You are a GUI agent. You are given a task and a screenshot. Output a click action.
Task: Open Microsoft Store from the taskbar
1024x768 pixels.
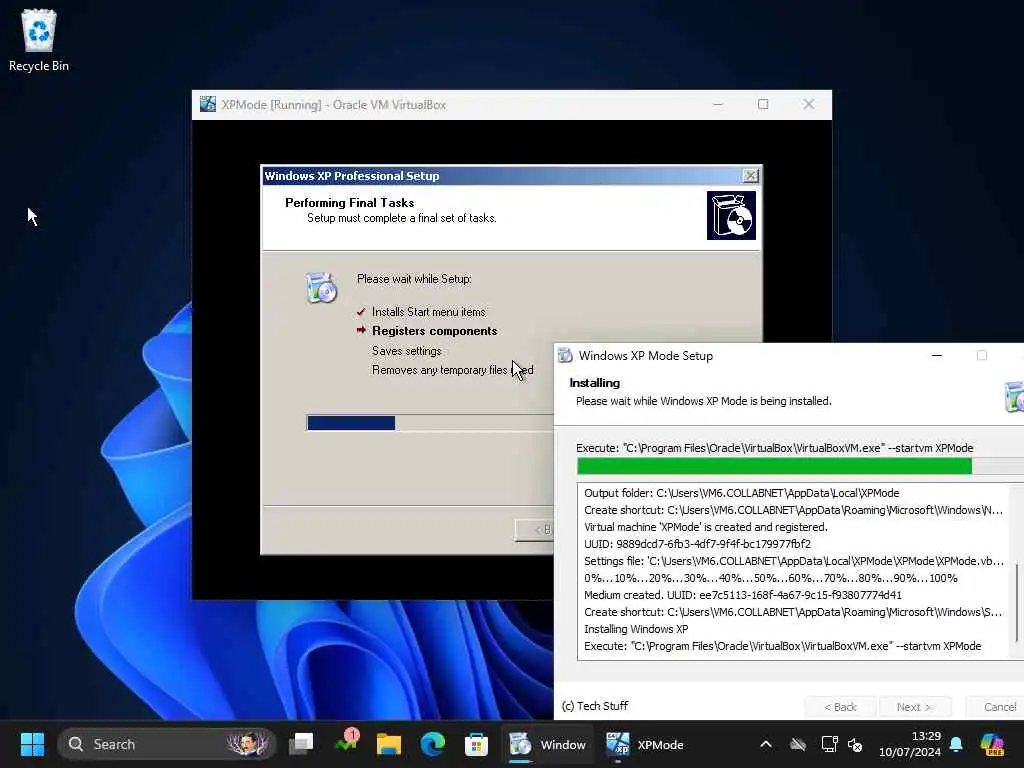pos(476,744)
